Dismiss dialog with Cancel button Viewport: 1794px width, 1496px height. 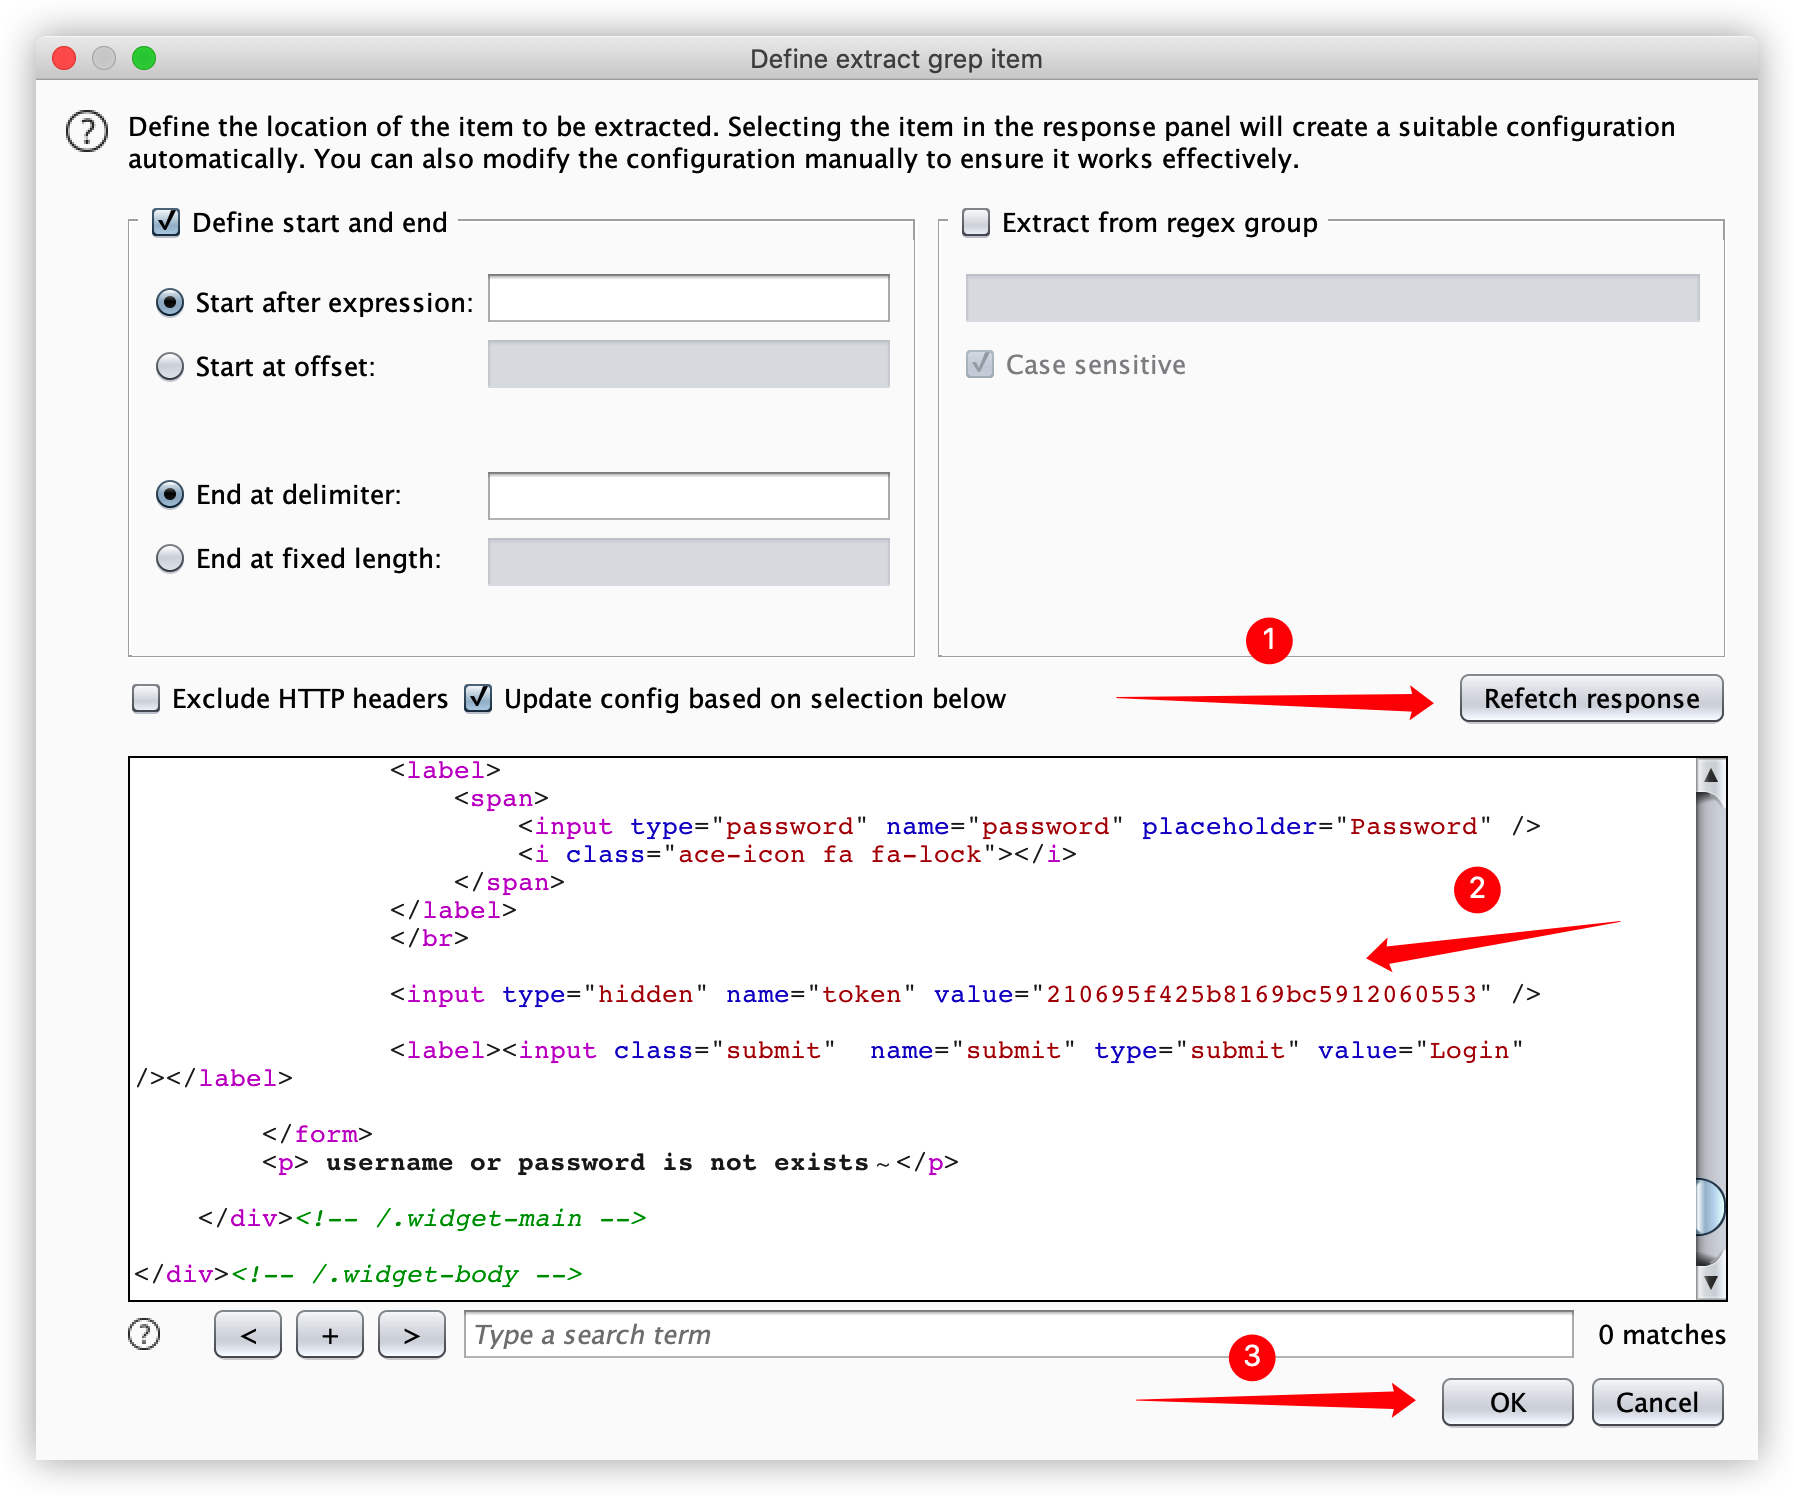coord(1656,1402)
